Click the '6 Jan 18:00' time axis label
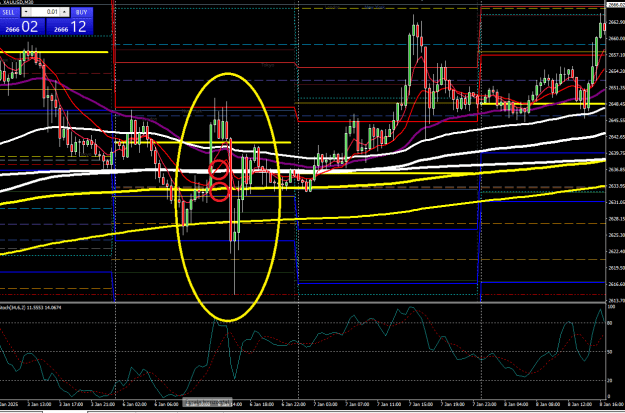The image size is (625, 413). click(x=262, y=404)
